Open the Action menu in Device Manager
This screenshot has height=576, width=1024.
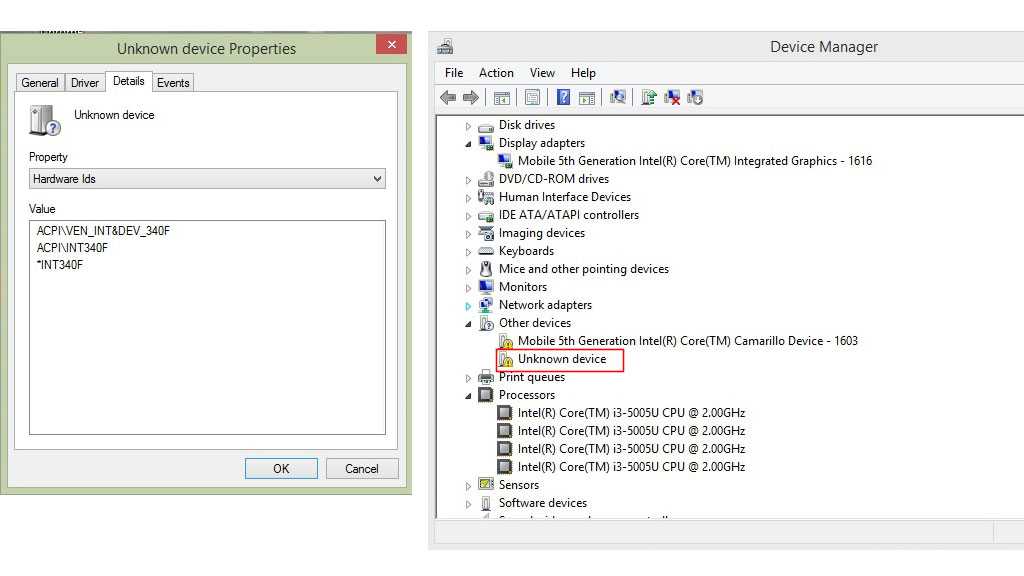coord(496,72)
